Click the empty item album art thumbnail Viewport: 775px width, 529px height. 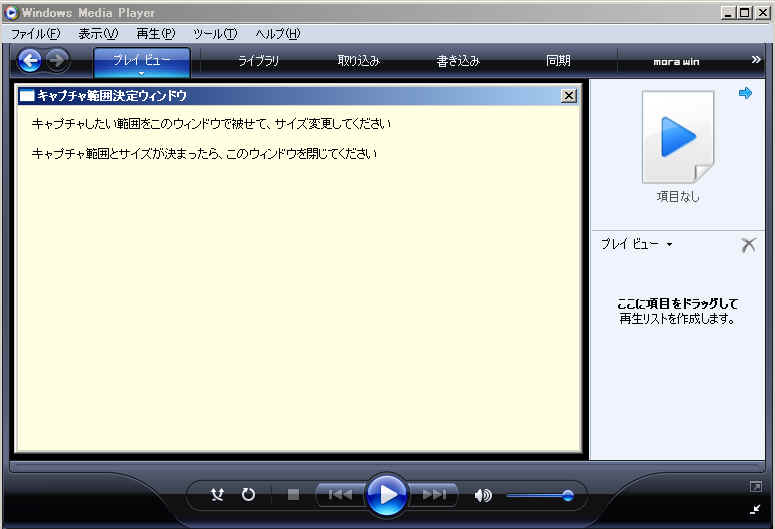(678, 137)
